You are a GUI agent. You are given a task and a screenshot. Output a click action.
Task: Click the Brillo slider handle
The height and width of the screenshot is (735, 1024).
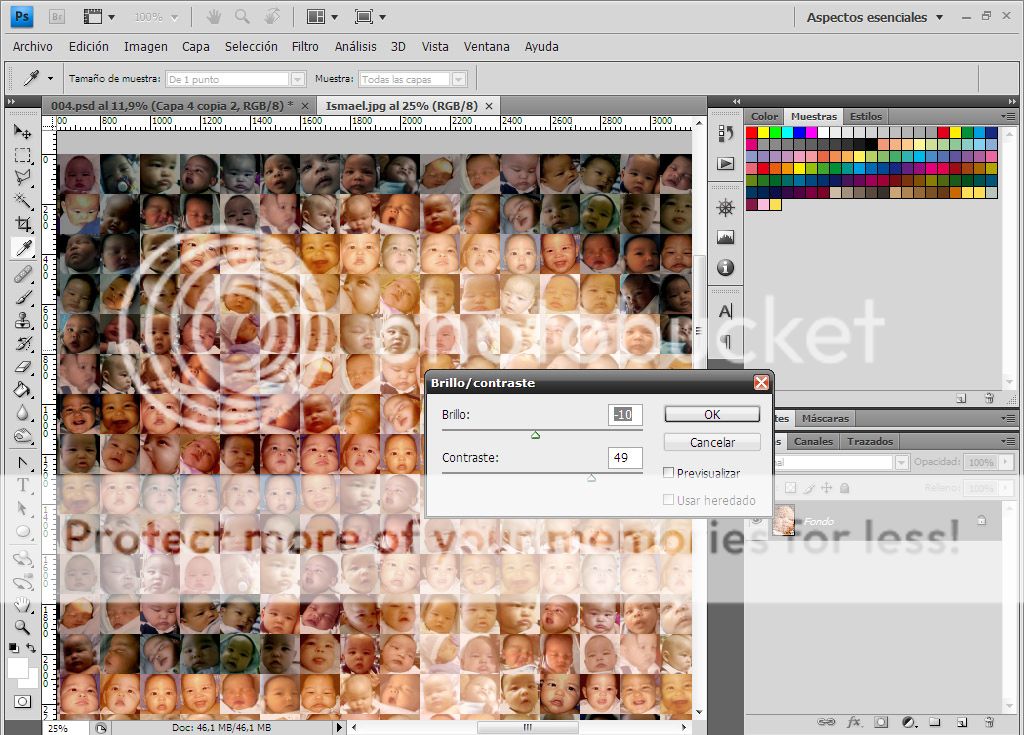tap(536, 435)
